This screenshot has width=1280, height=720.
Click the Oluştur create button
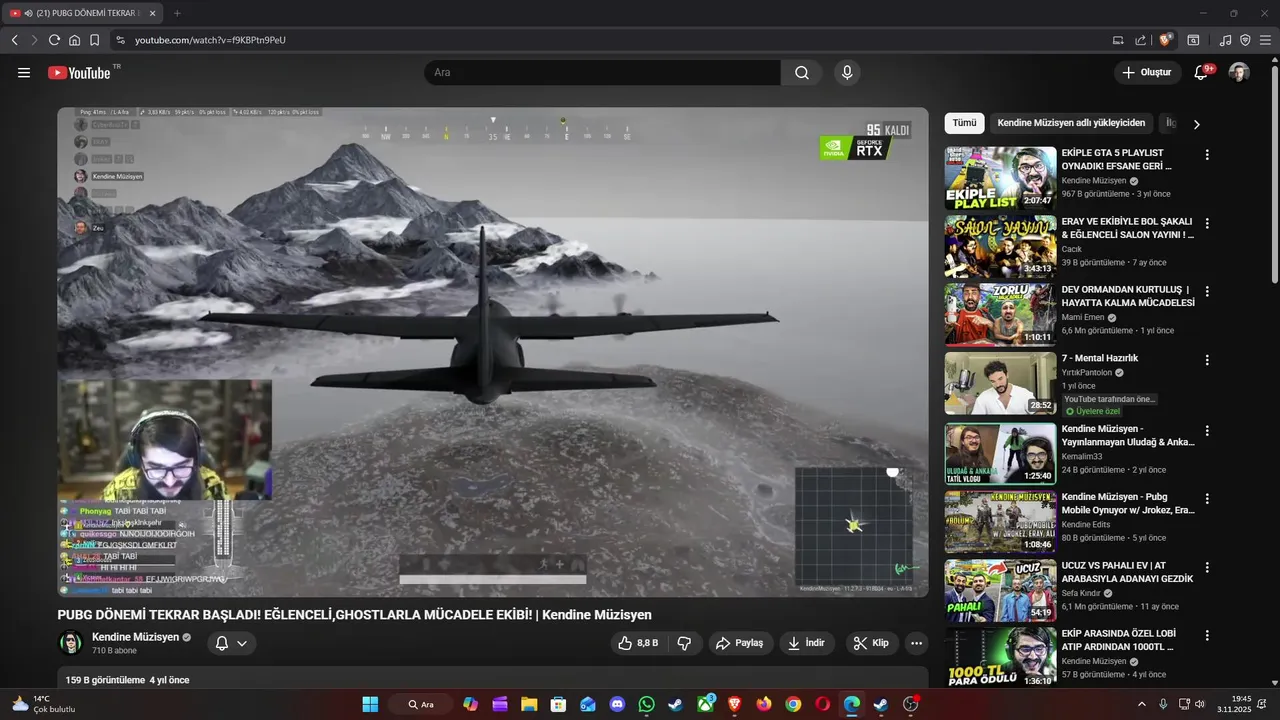click(1146, 72)
